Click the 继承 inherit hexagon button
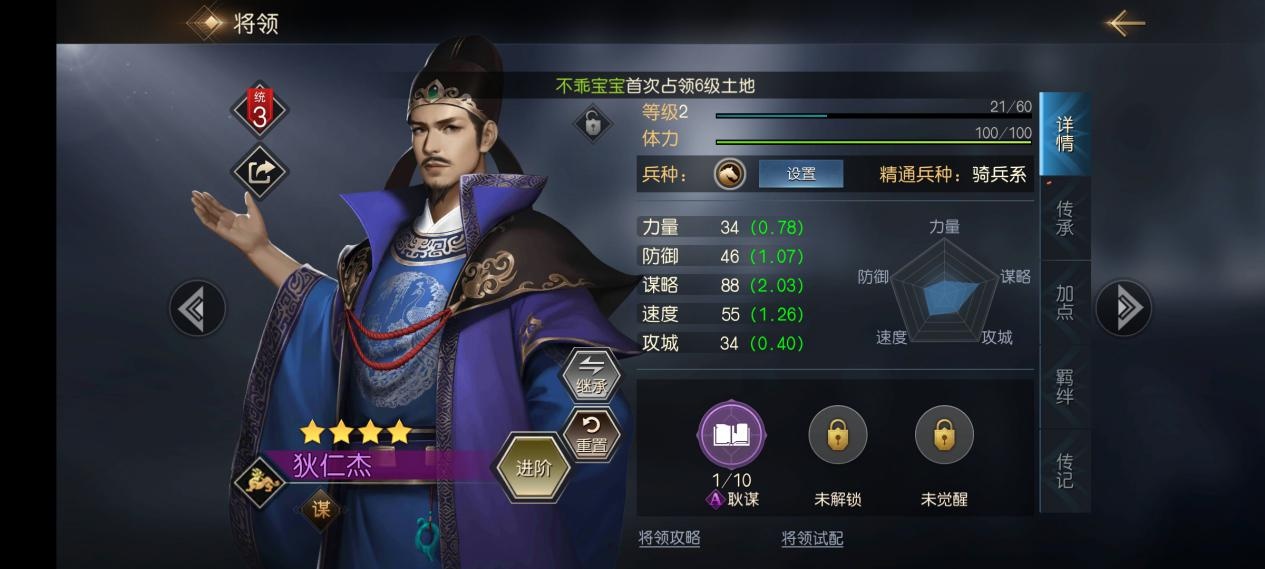 tap(592, 374)
